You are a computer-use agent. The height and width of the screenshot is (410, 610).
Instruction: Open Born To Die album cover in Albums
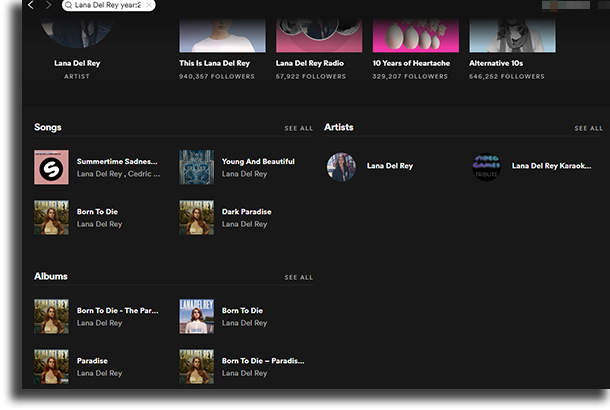point(196,316)
